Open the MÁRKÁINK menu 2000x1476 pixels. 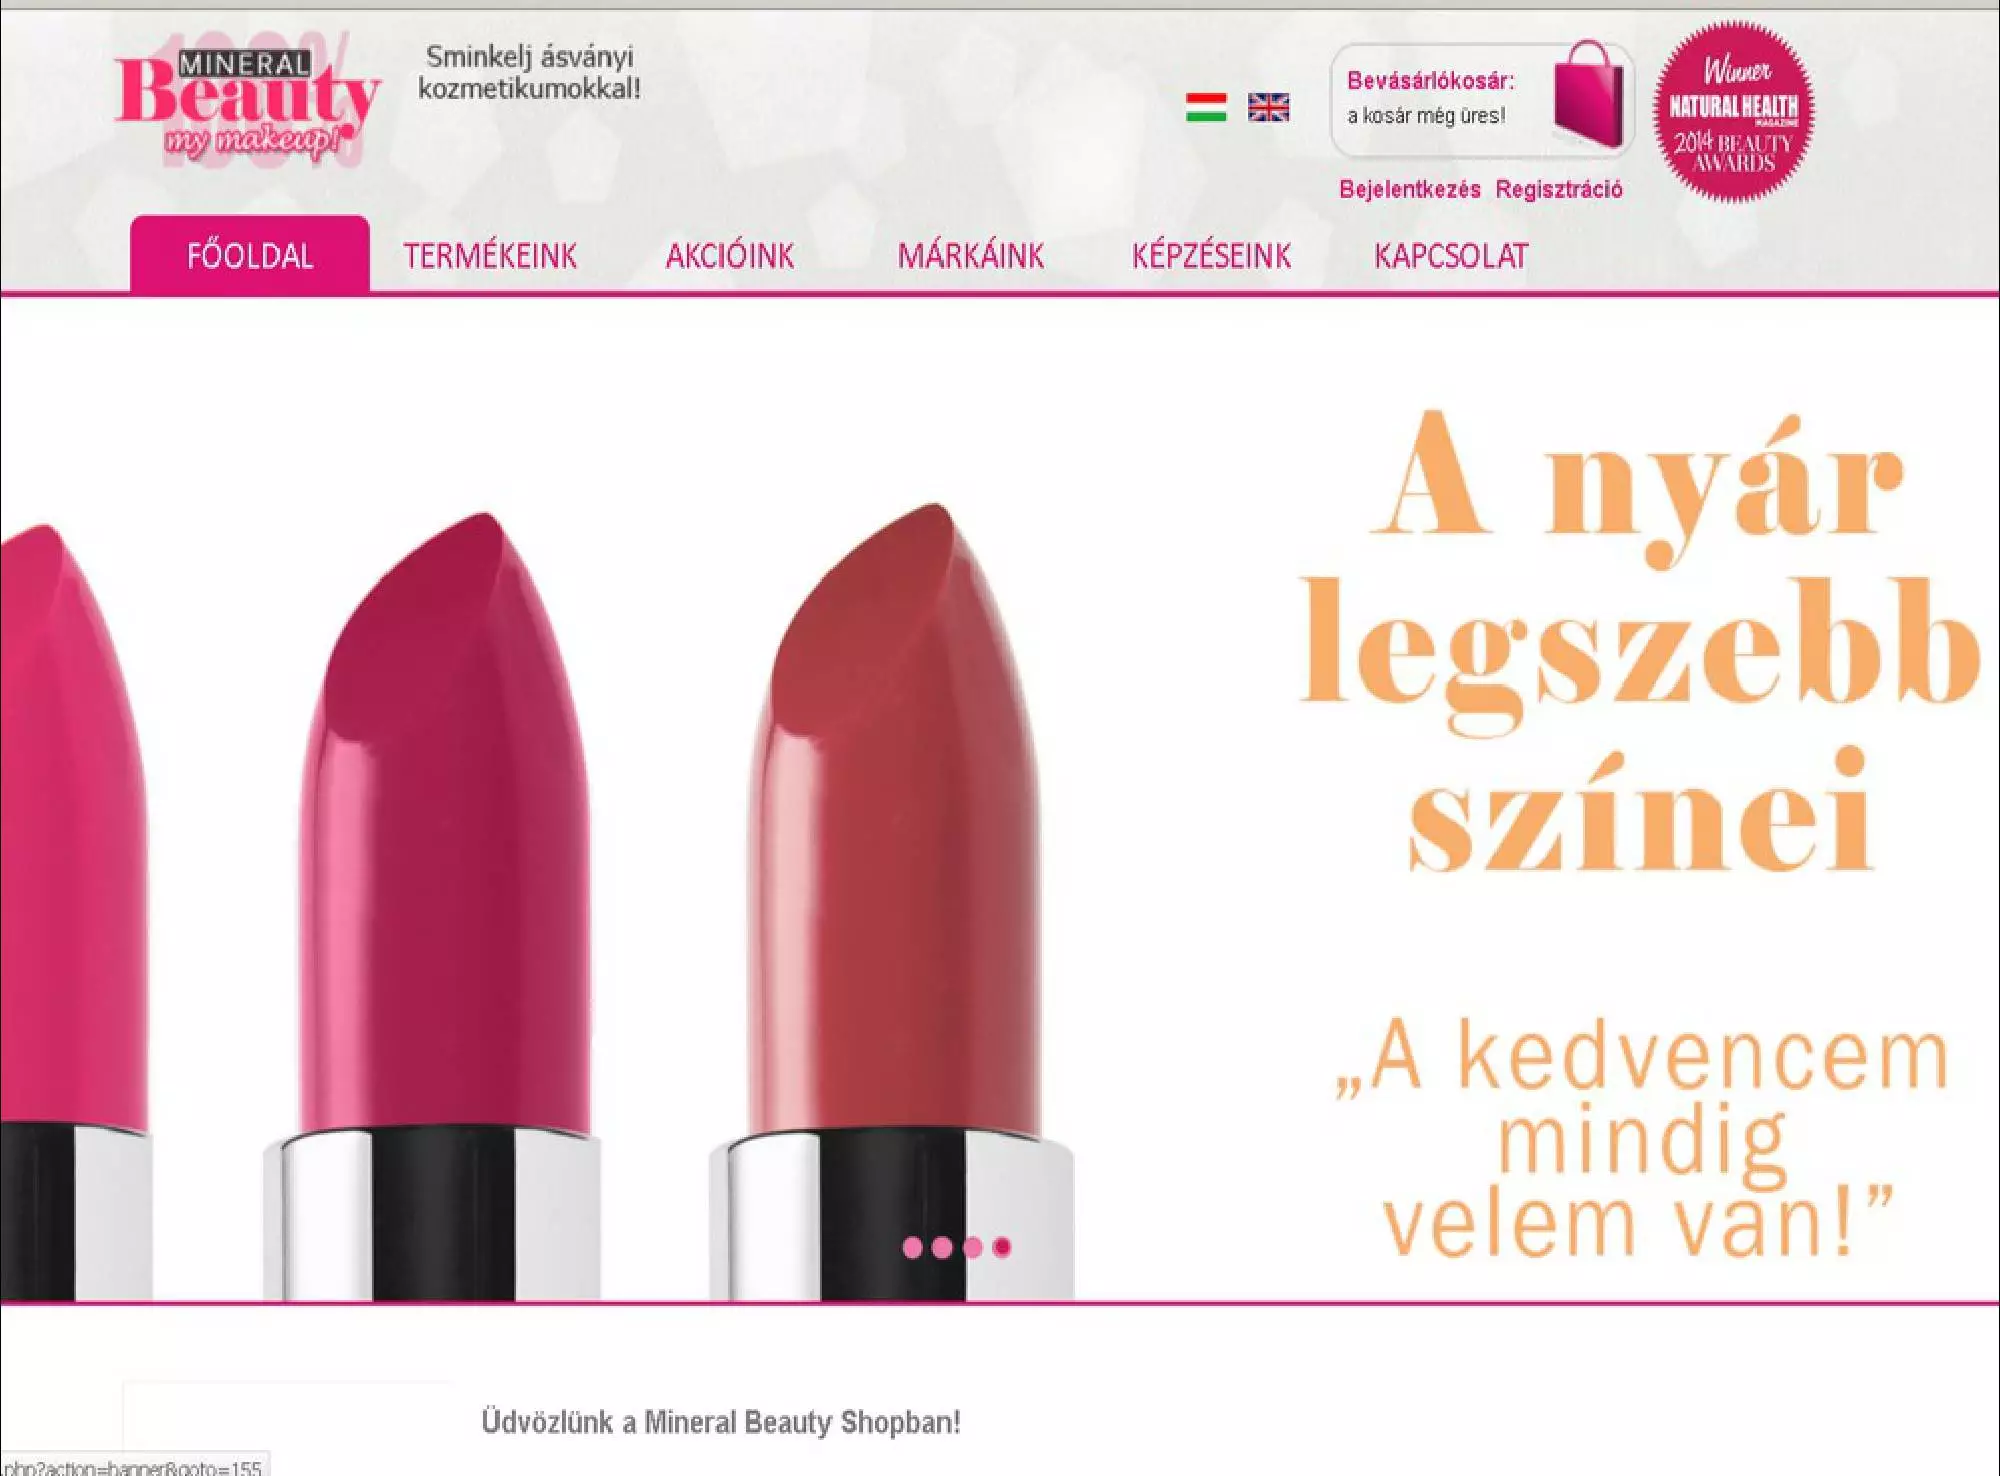[971, 256]
